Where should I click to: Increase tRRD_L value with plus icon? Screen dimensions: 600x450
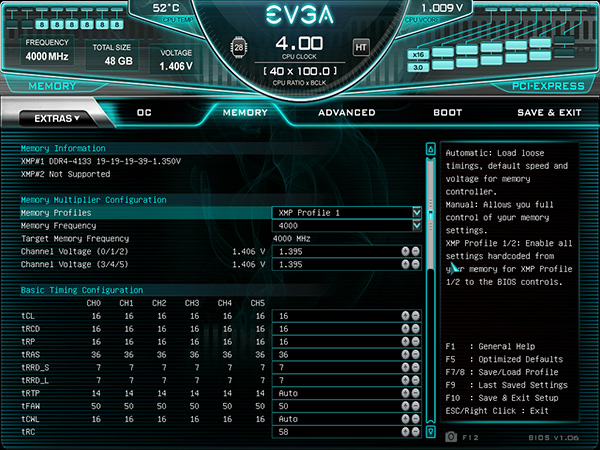pyautogui.click(x=406, y=380)
